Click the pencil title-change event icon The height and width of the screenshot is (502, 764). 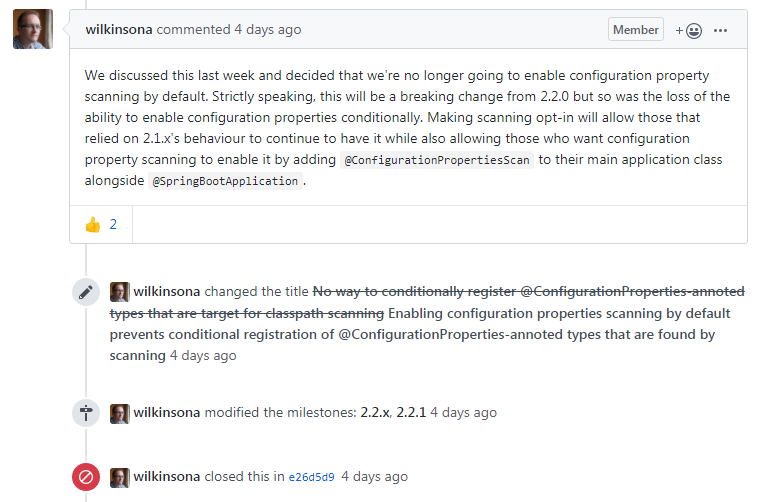click(86, 292)
